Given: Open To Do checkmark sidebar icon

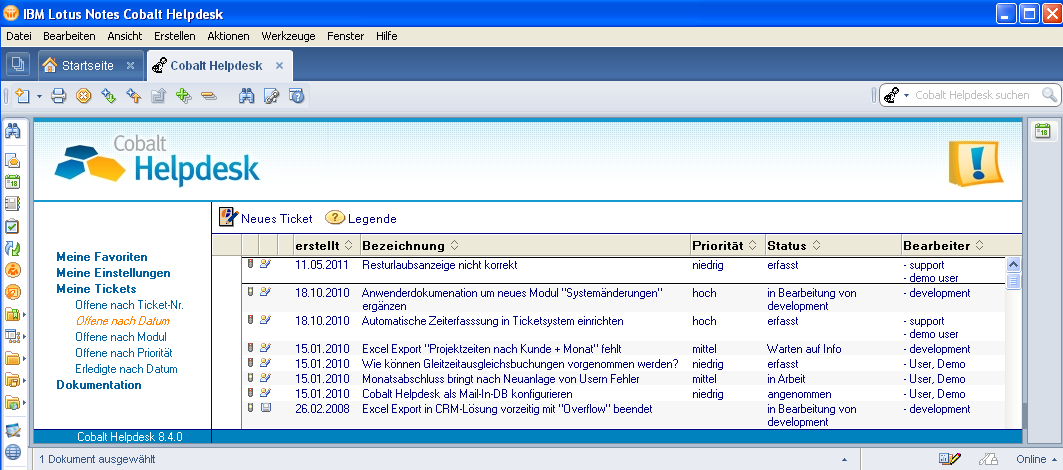Looking at the screenshot, I should (13, 227).
